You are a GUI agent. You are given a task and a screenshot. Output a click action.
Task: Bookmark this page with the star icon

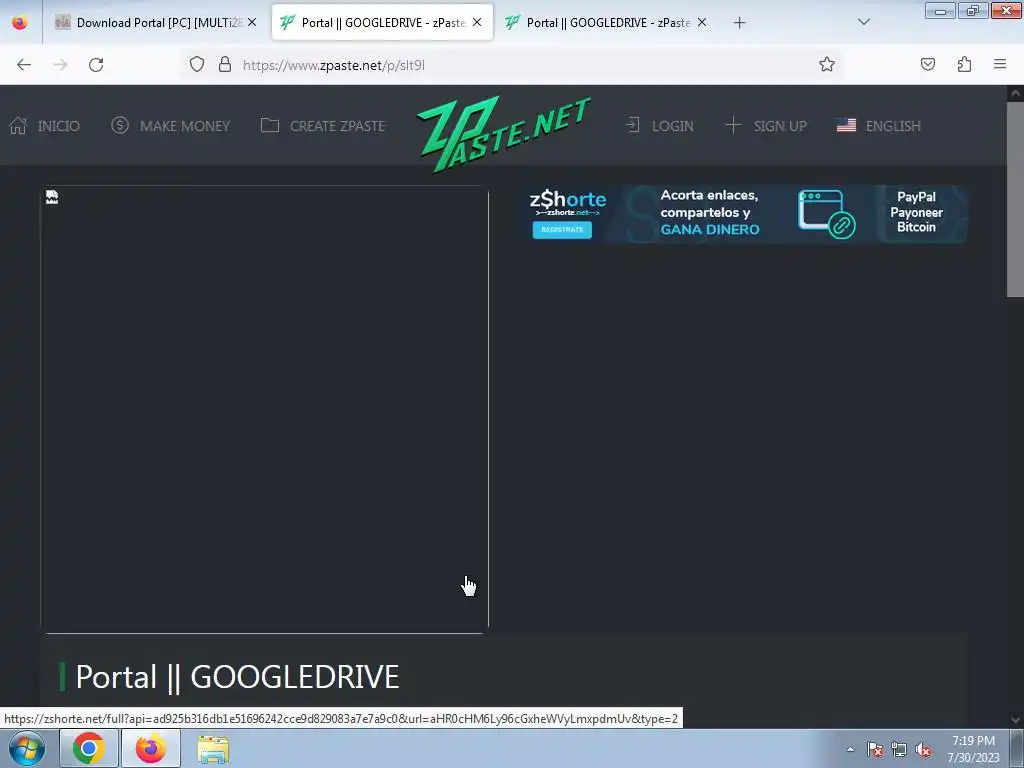pyautogui.click(x=827, y=65)
